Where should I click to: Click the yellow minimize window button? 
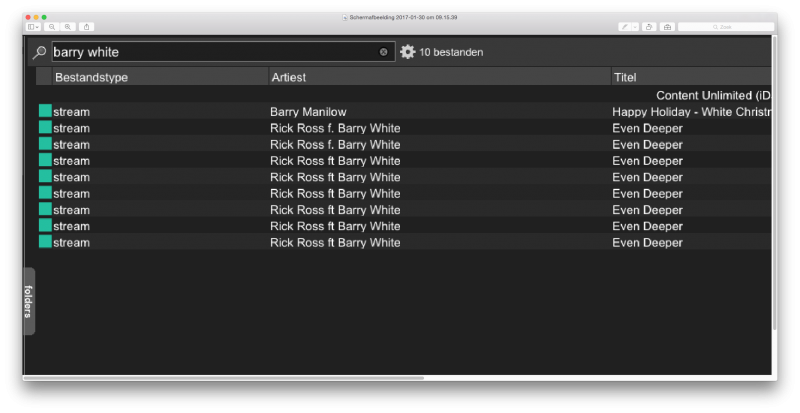[x=36, y=17]
